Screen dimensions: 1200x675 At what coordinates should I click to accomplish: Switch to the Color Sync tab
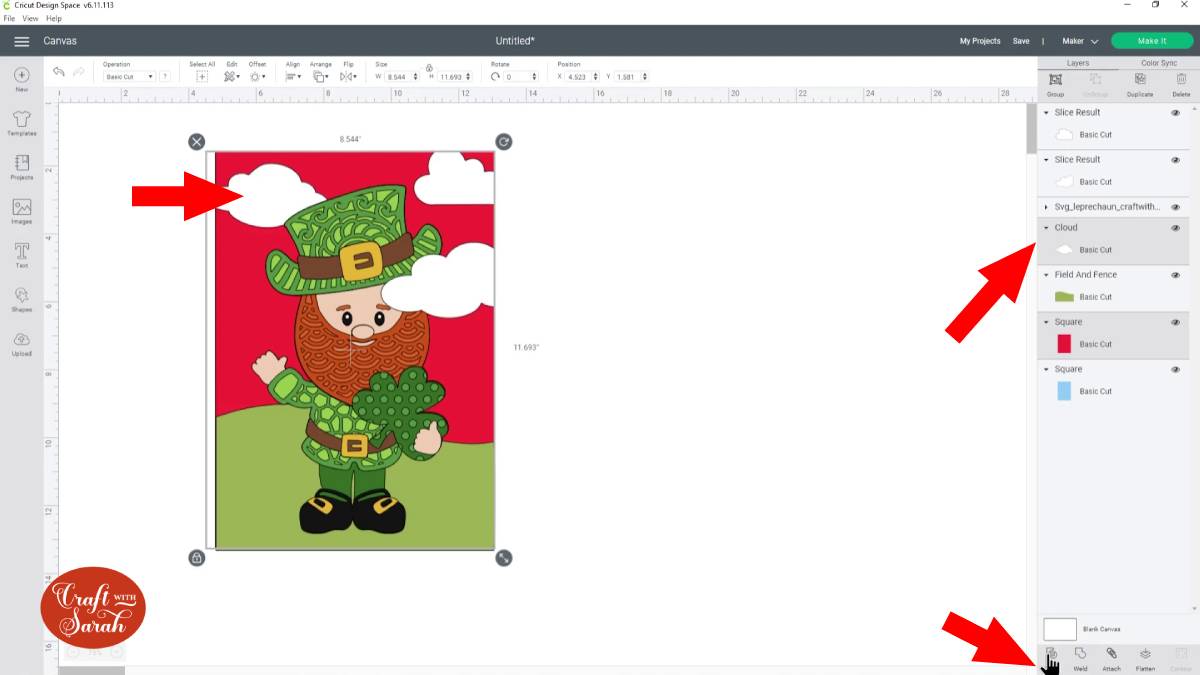pos(1158,63)
